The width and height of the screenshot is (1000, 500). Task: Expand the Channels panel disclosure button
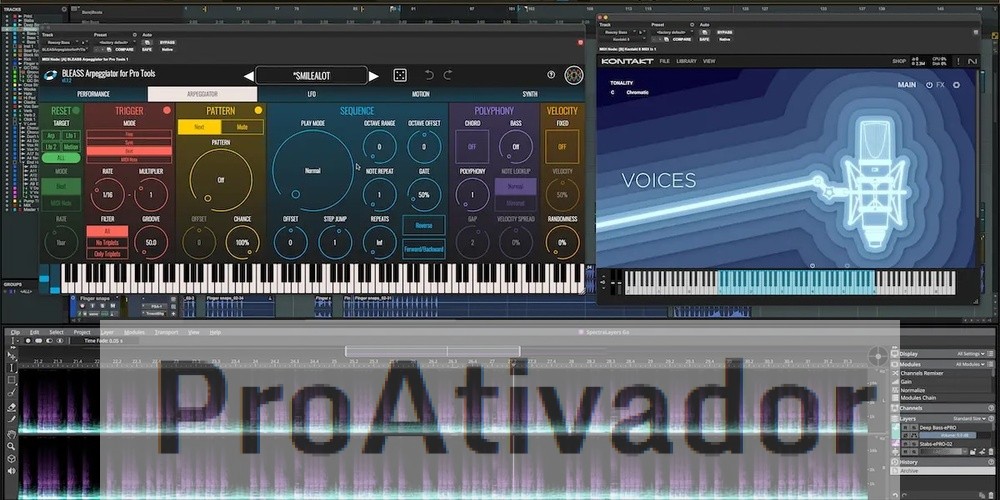coord(991,408)
